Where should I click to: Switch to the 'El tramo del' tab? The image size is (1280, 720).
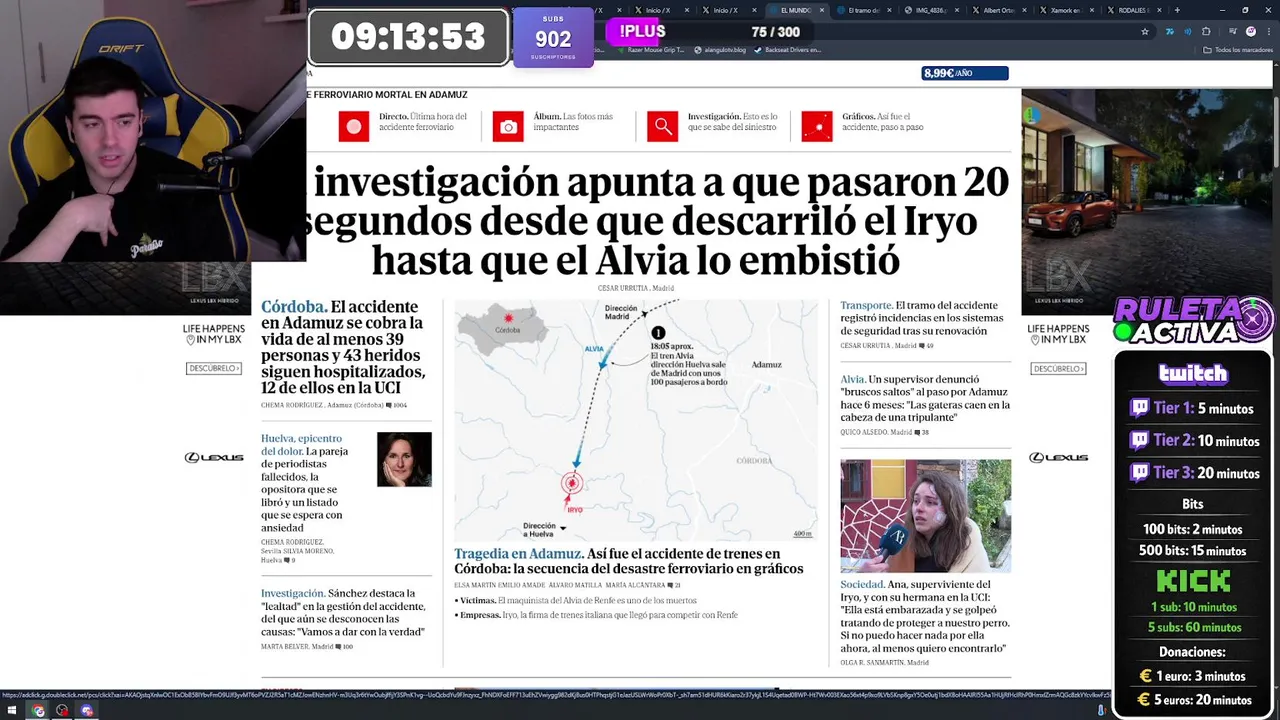[863, 10]
